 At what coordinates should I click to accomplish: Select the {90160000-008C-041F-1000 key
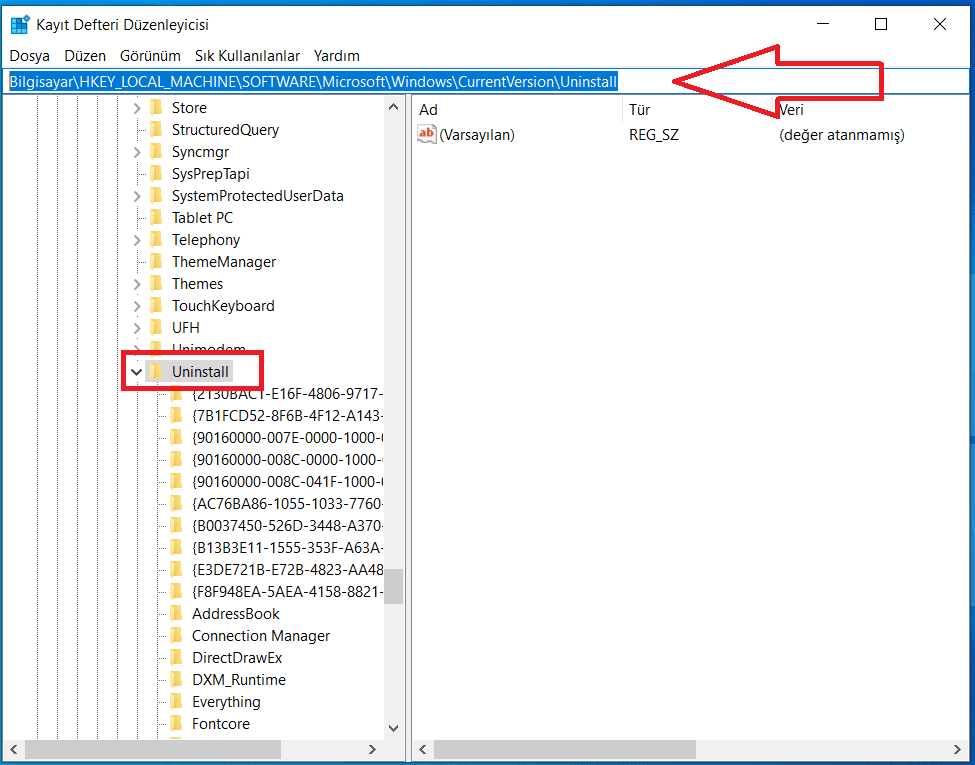point(287,482)
